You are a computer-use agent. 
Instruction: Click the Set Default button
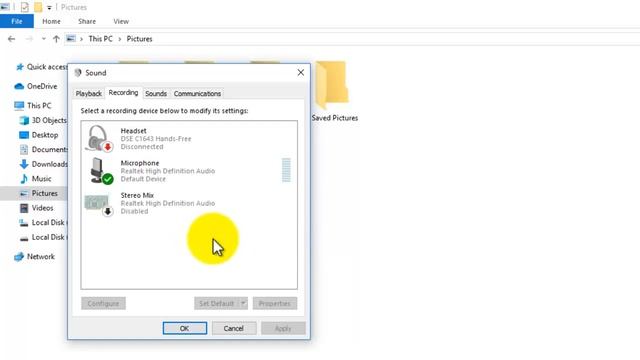pyautogui.click(x=216, y=303)
